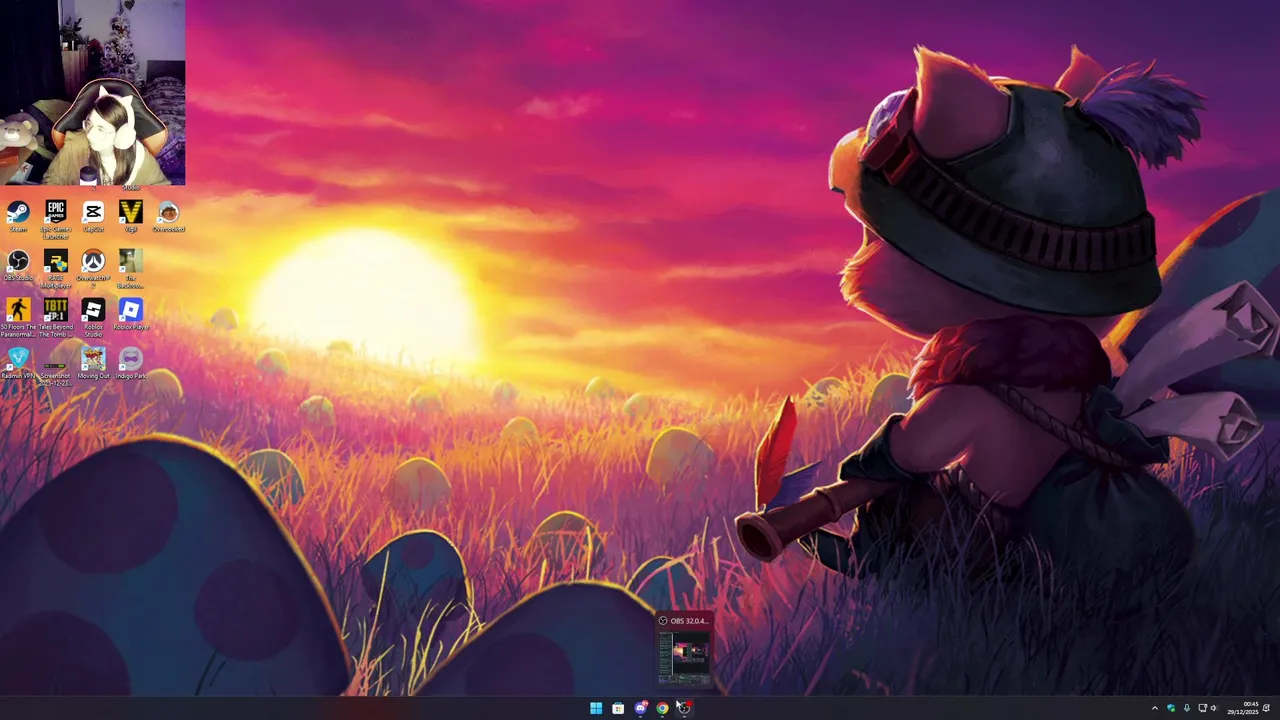1280x720 pixels.
Task: Click the OBS taskbar icon
Action: pos(684,708)
